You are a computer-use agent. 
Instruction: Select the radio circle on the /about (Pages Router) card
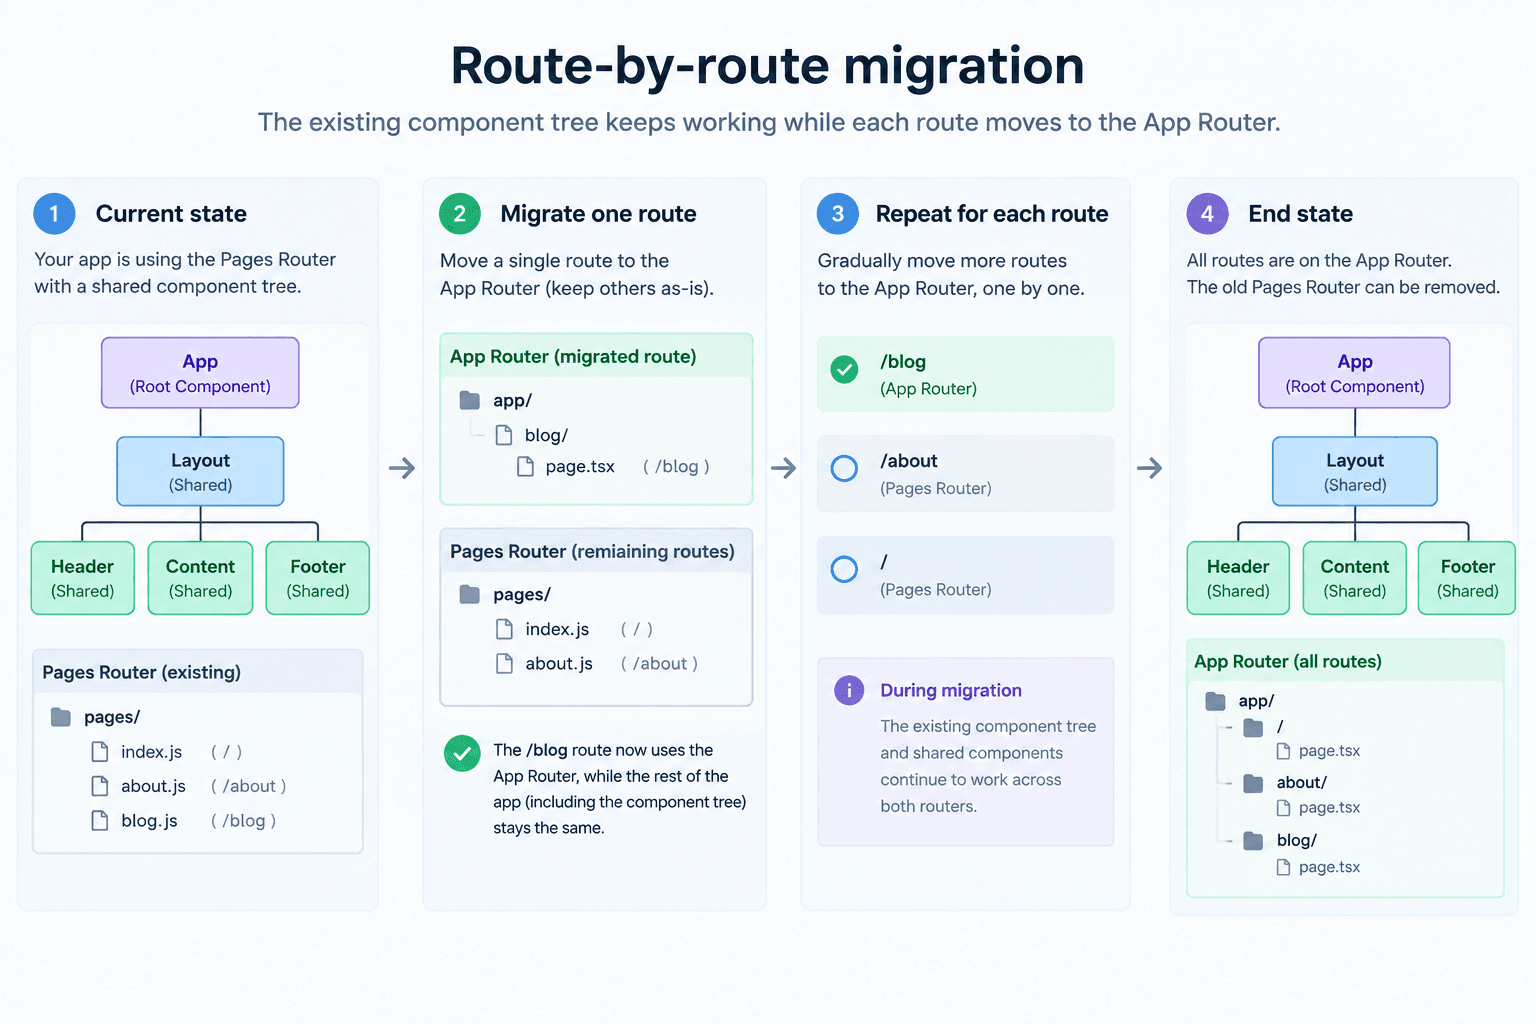tap(845, 468)
